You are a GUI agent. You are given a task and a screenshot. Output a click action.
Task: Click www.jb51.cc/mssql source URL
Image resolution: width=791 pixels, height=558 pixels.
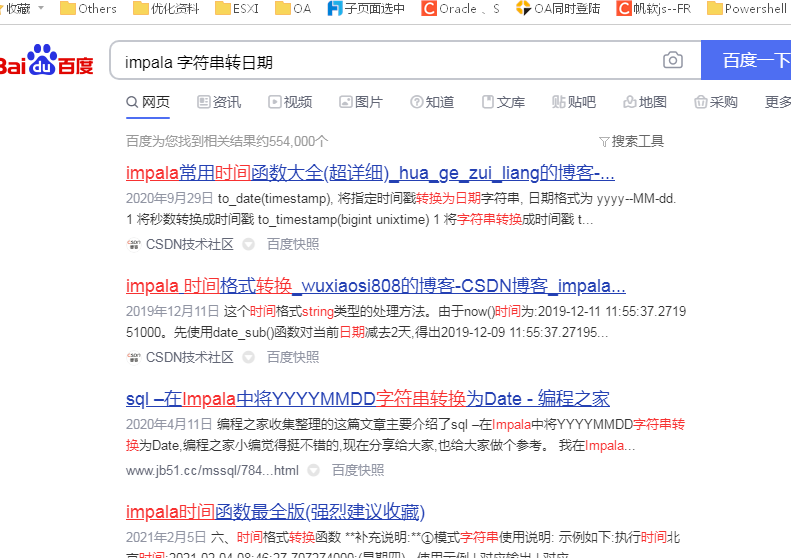[x=212, y=471]
